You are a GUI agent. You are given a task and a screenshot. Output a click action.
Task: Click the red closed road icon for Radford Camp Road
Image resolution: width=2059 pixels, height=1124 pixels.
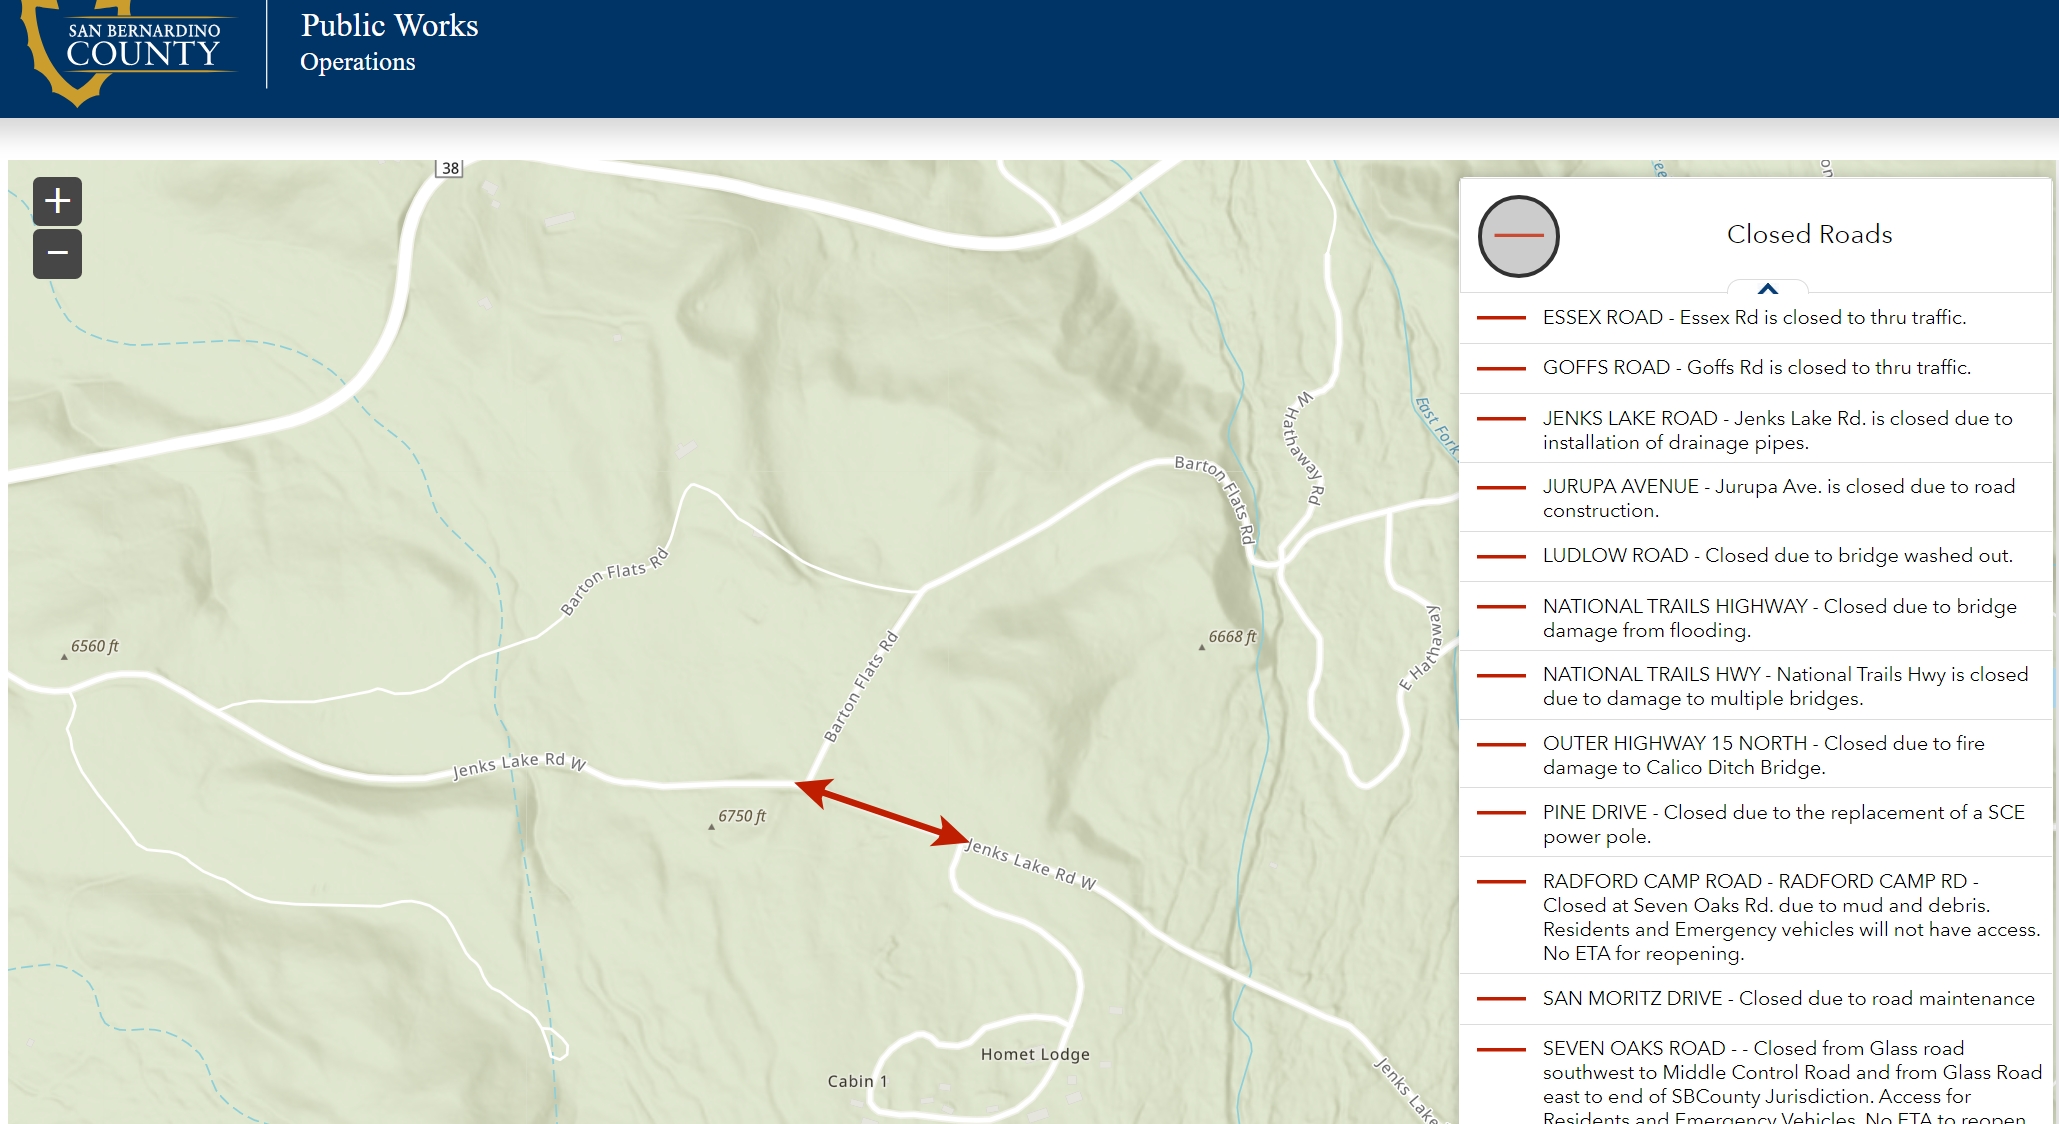pyautogui.click(x=1501, y=880)
